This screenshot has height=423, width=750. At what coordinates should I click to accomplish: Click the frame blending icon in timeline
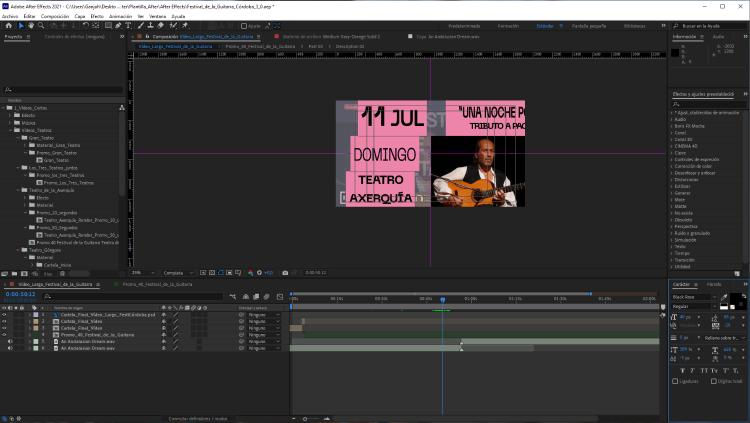tap(256, 297)
